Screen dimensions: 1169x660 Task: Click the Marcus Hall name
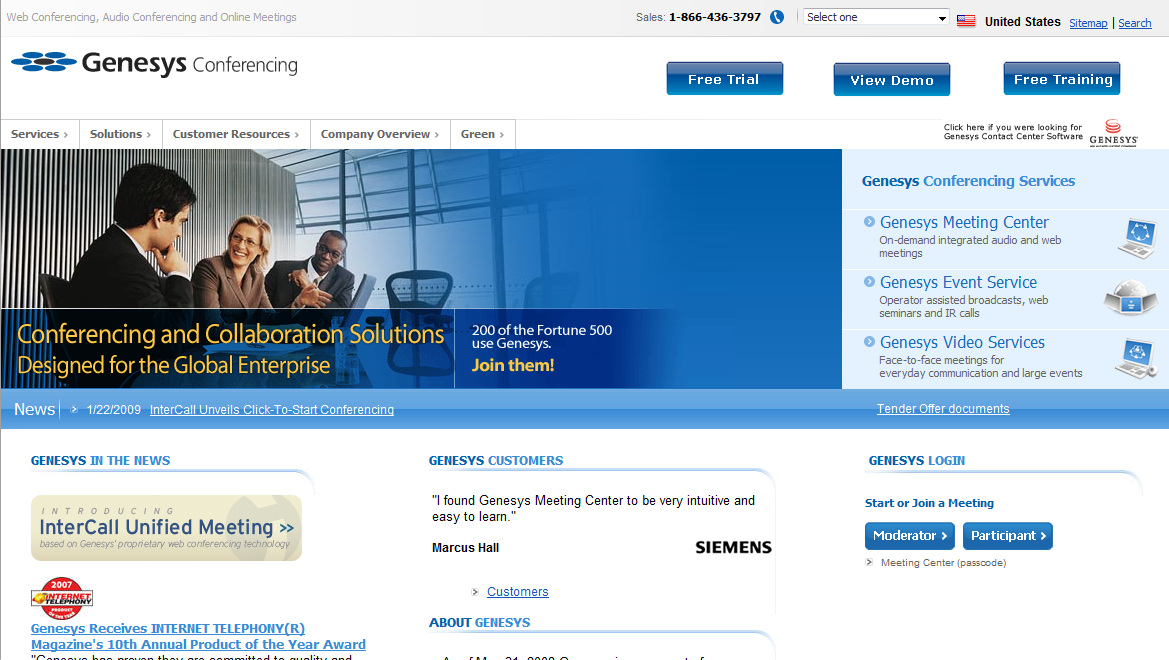click(465, 548)
